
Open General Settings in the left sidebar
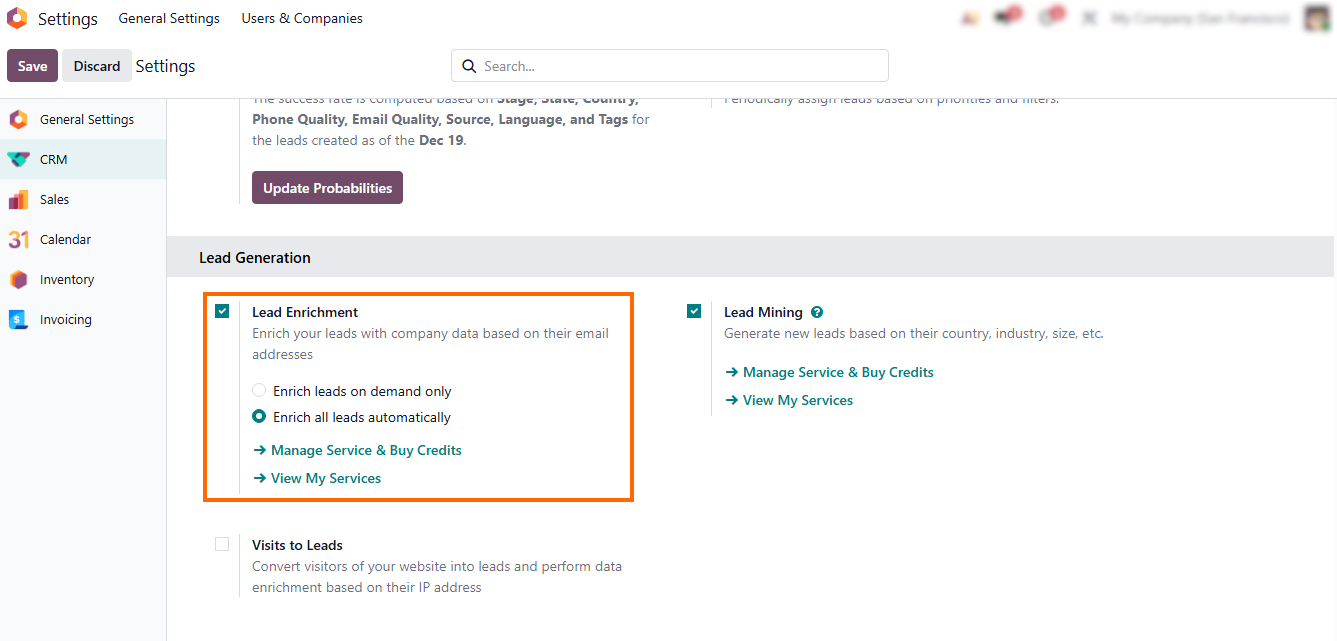click(x=86, y=120)
